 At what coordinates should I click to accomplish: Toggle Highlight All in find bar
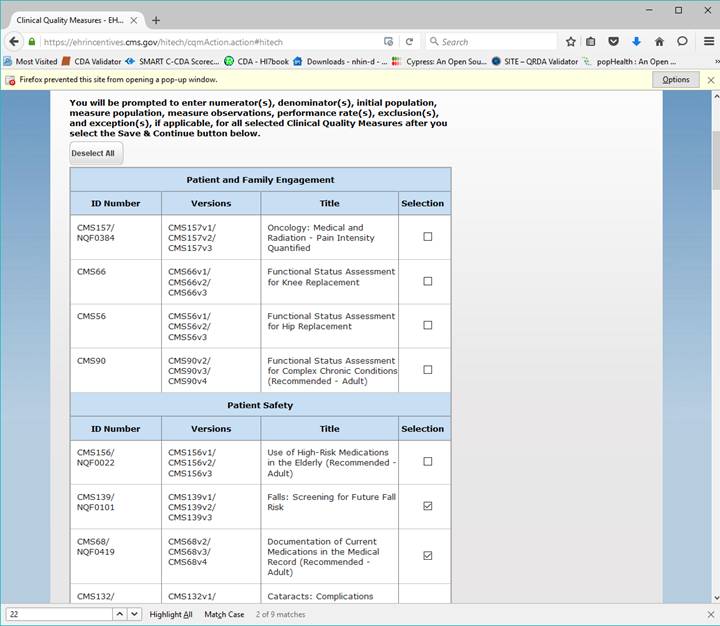tap(170, 614)
